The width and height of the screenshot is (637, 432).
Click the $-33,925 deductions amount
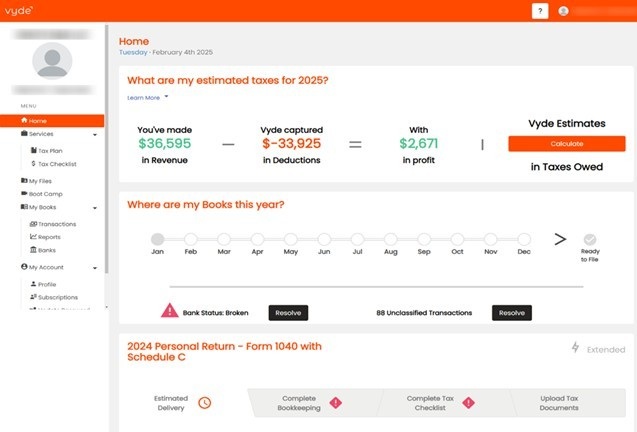[291, 143]
